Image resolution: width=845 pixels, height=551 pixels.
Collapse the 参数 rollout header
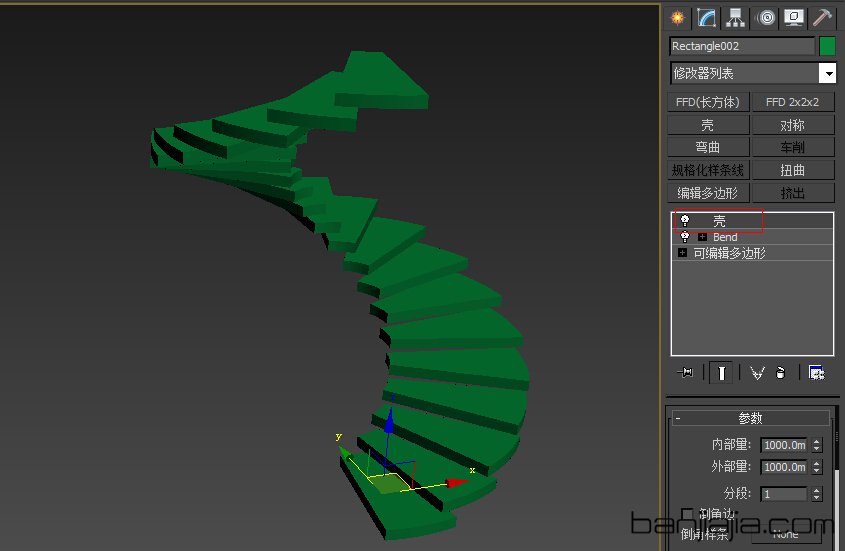coord(750,418)
